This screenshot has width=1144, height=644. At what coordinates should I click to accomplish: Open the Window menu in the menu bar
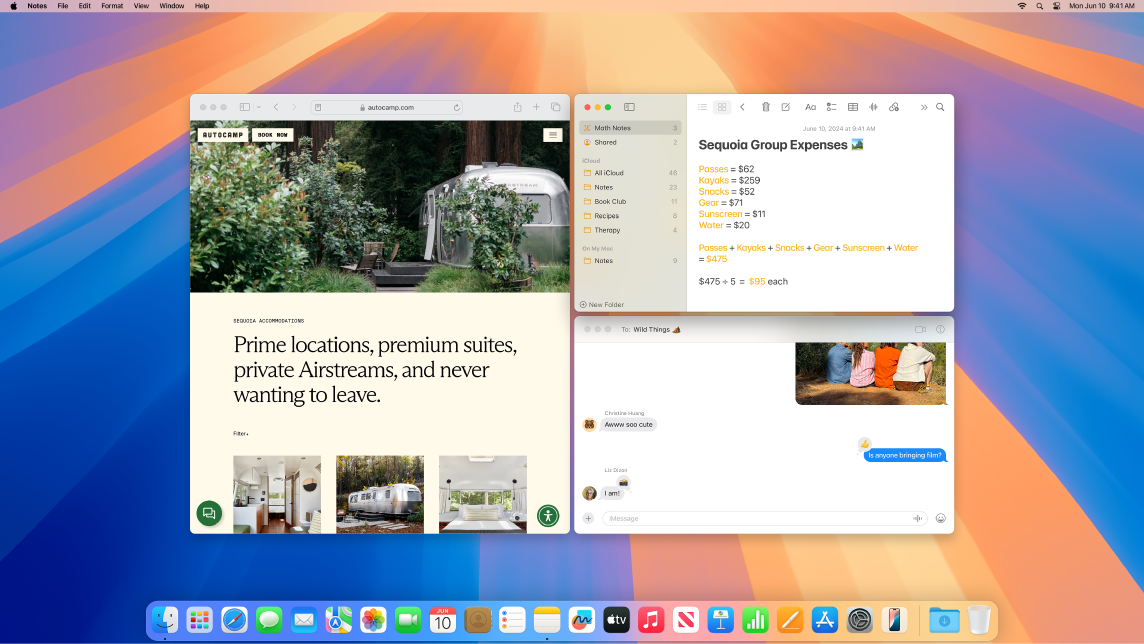tap(171, 6)
